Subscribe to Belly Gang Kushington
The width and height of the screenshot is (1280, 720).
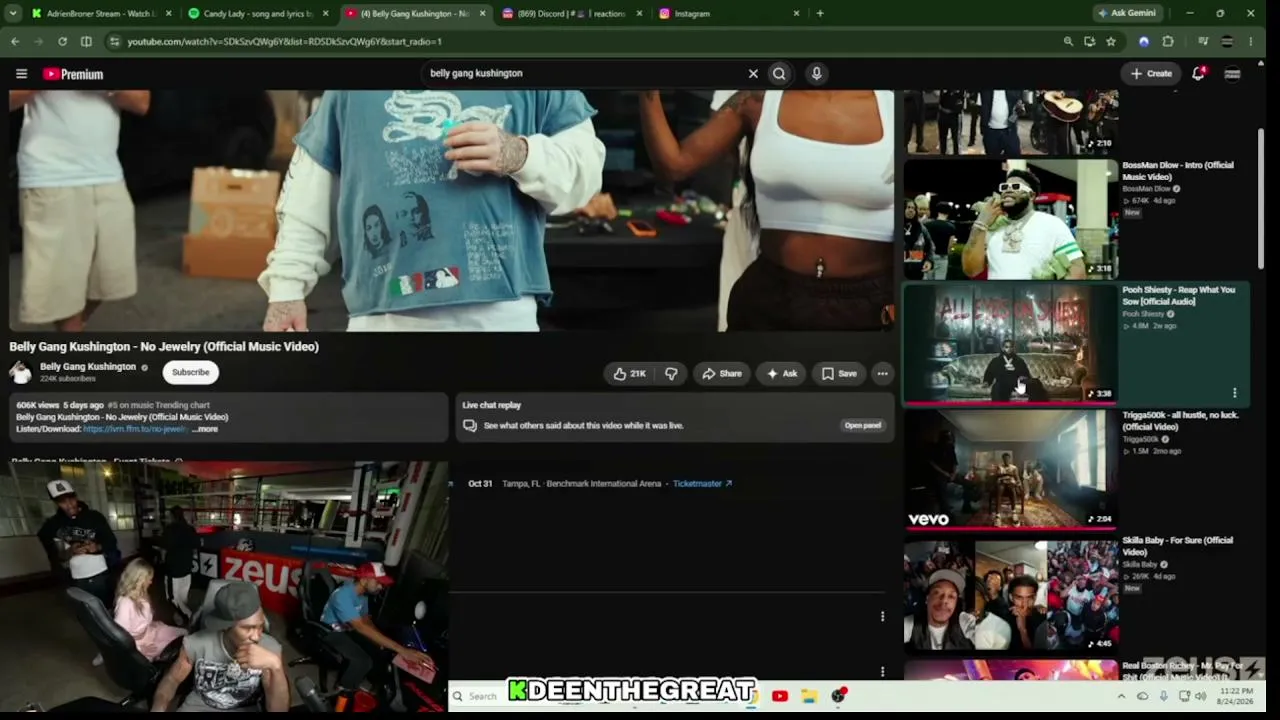190,372
